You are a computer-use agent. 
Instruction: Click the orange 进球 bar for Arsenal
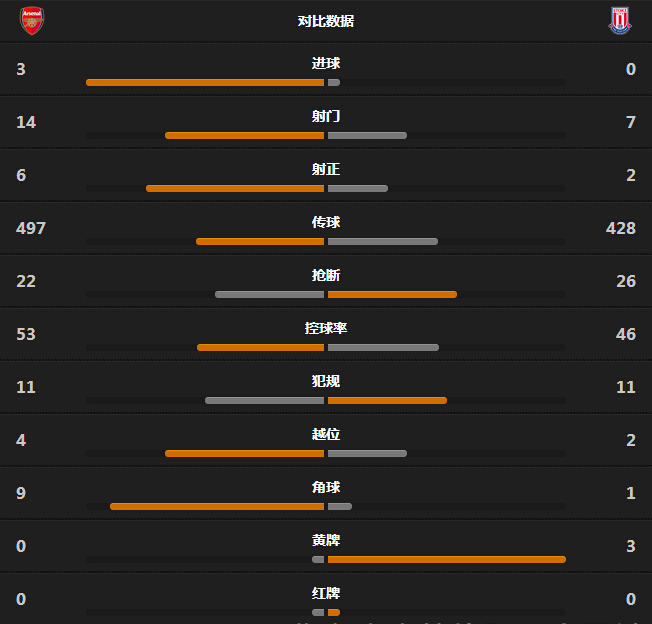205,82
